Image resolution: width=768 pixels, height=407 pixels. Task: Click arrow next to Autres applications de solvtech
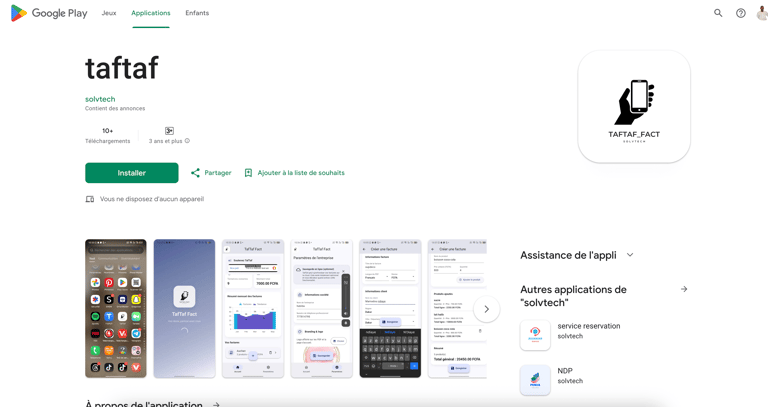(x=684, y=289)
